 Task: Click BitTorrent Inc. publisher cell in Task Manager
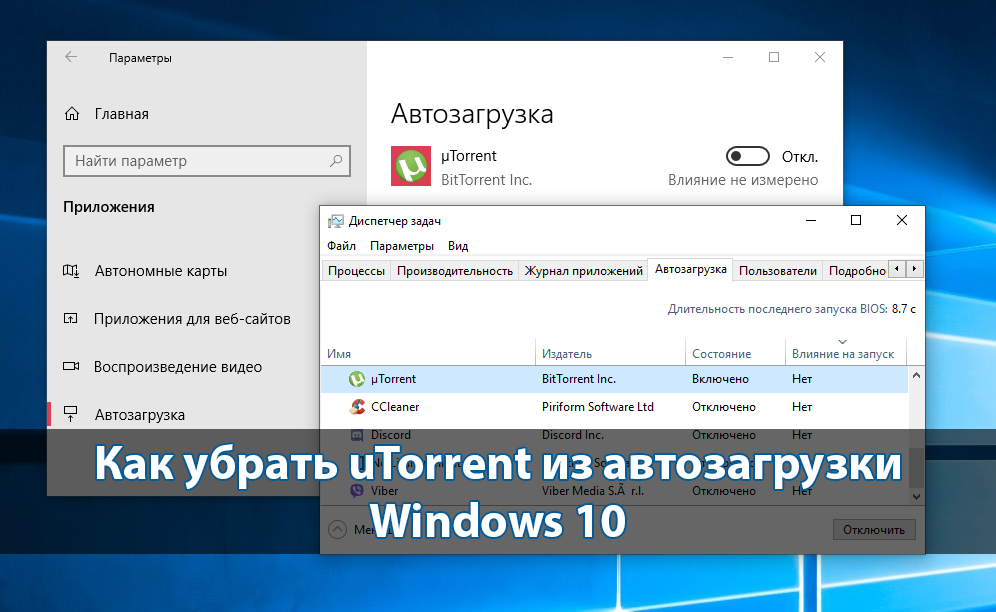[x=579, y=379]
